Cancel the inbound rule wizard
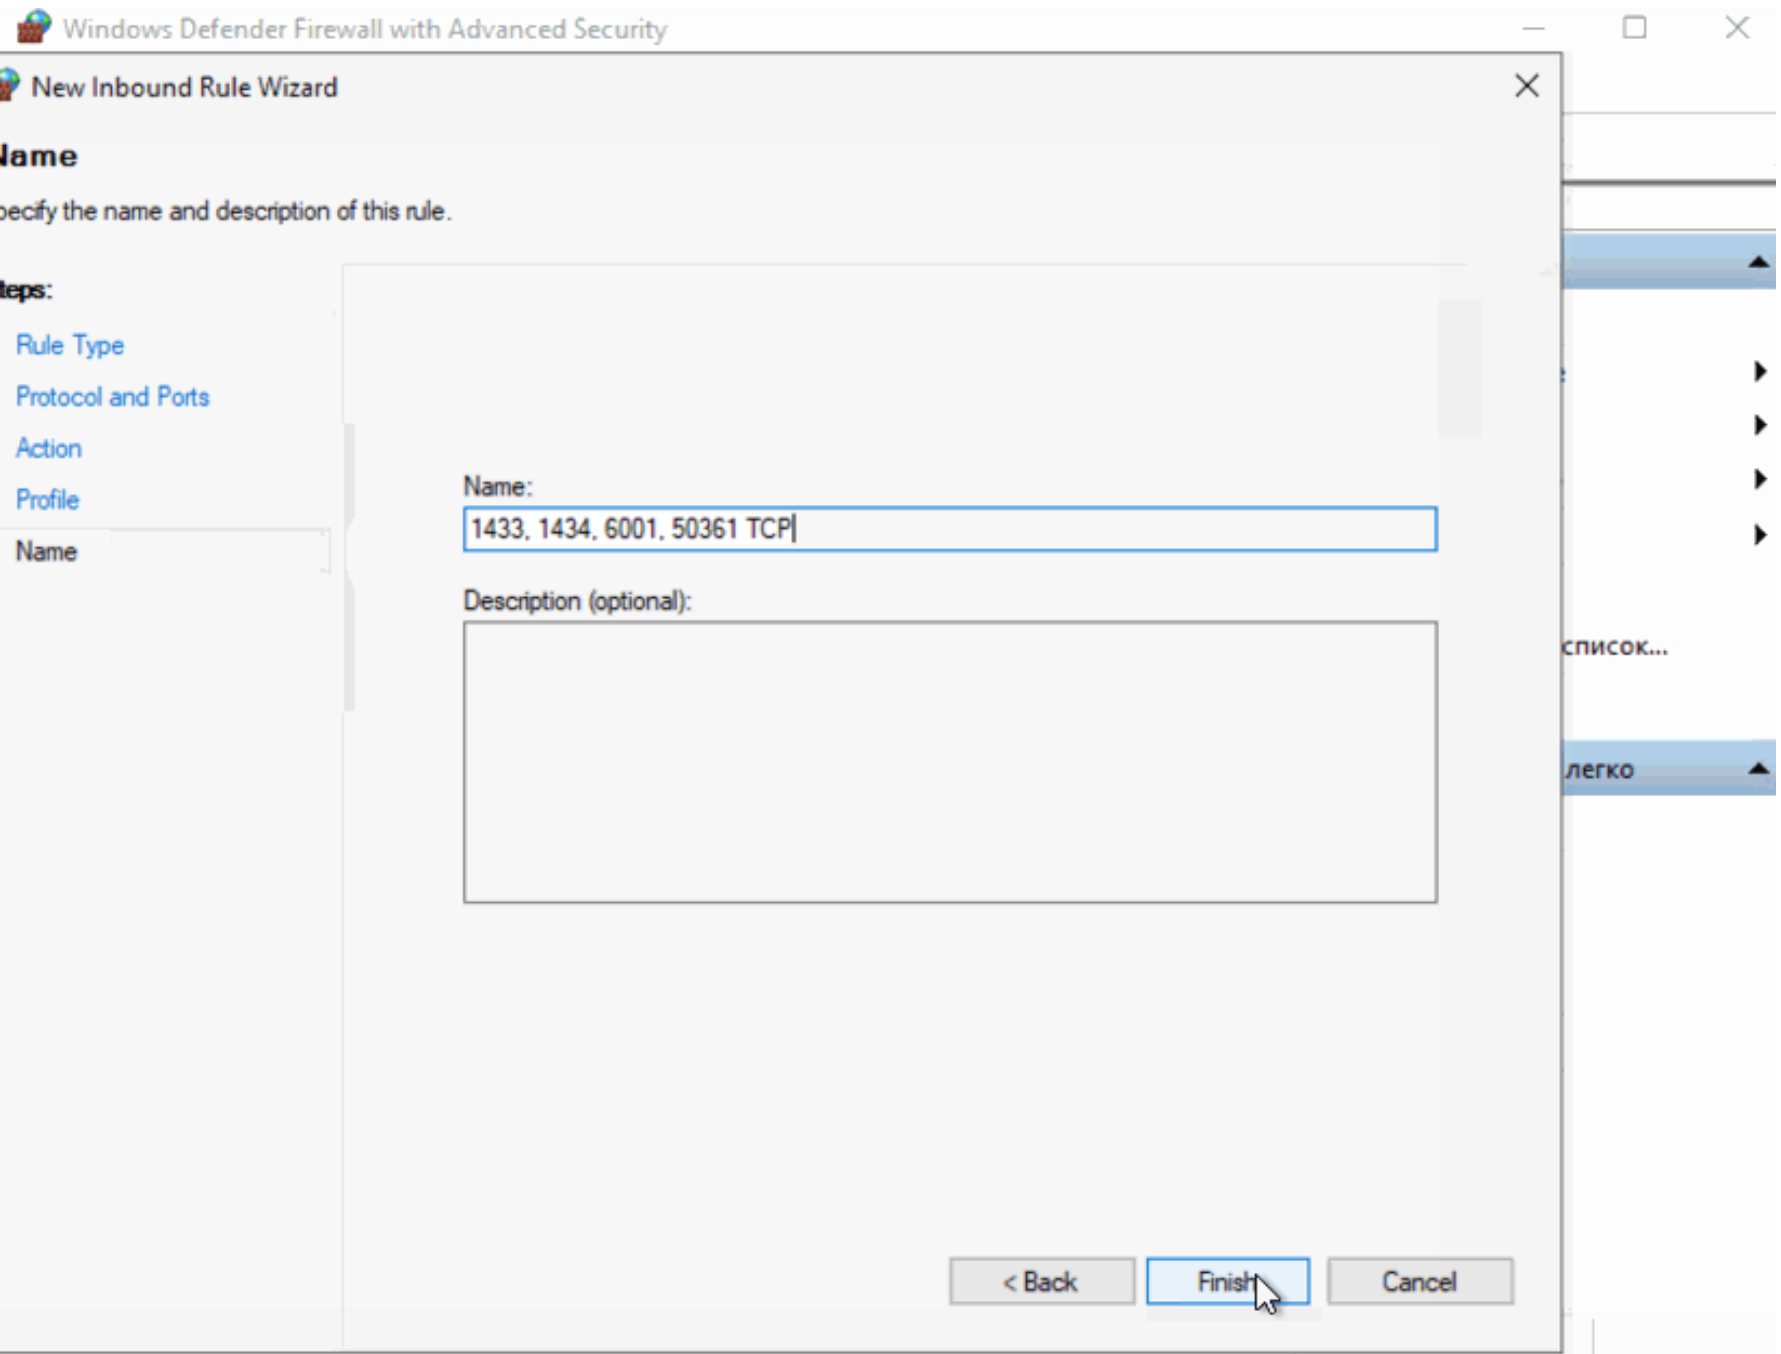This screenshot has height=1354, width=1781. (x=1418, y=1281)
